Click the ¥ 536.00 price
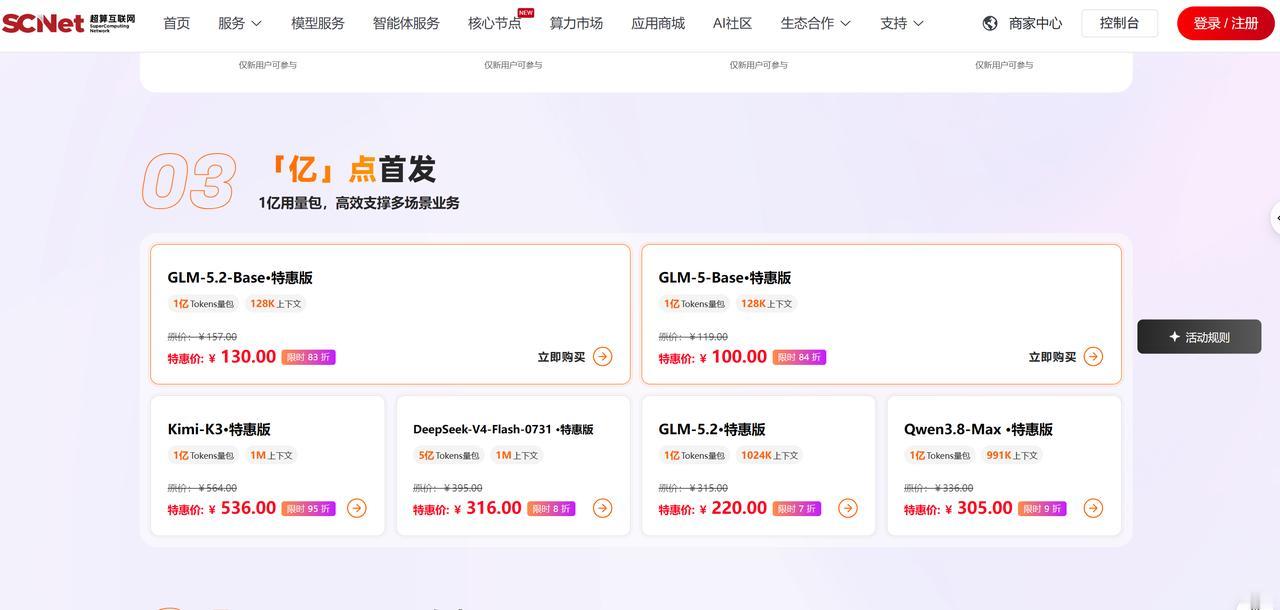The image size is (1280, 610). 242,508
